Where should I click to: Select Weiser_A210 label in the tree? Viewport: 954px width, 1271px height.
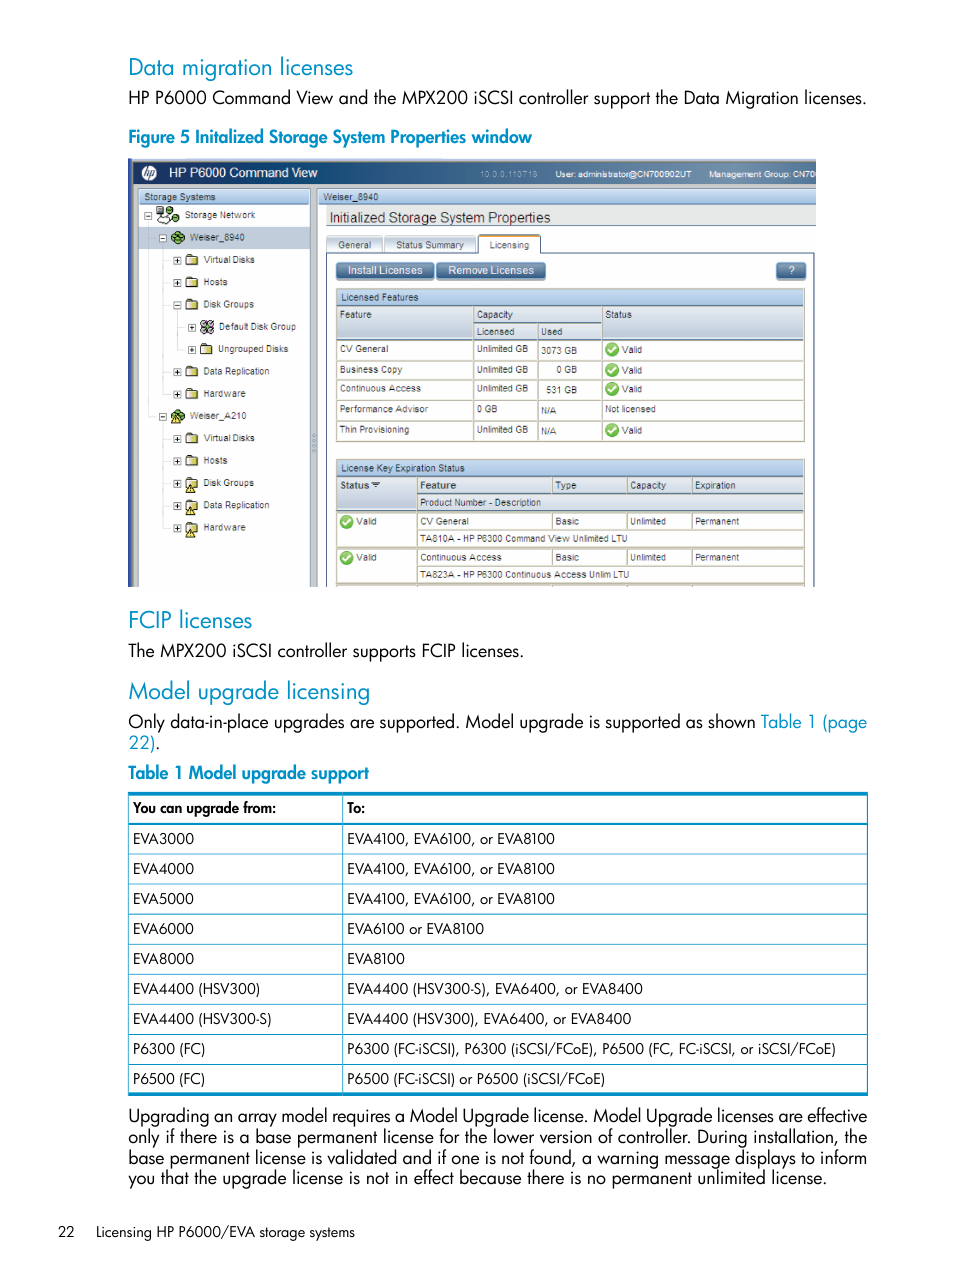218,416
